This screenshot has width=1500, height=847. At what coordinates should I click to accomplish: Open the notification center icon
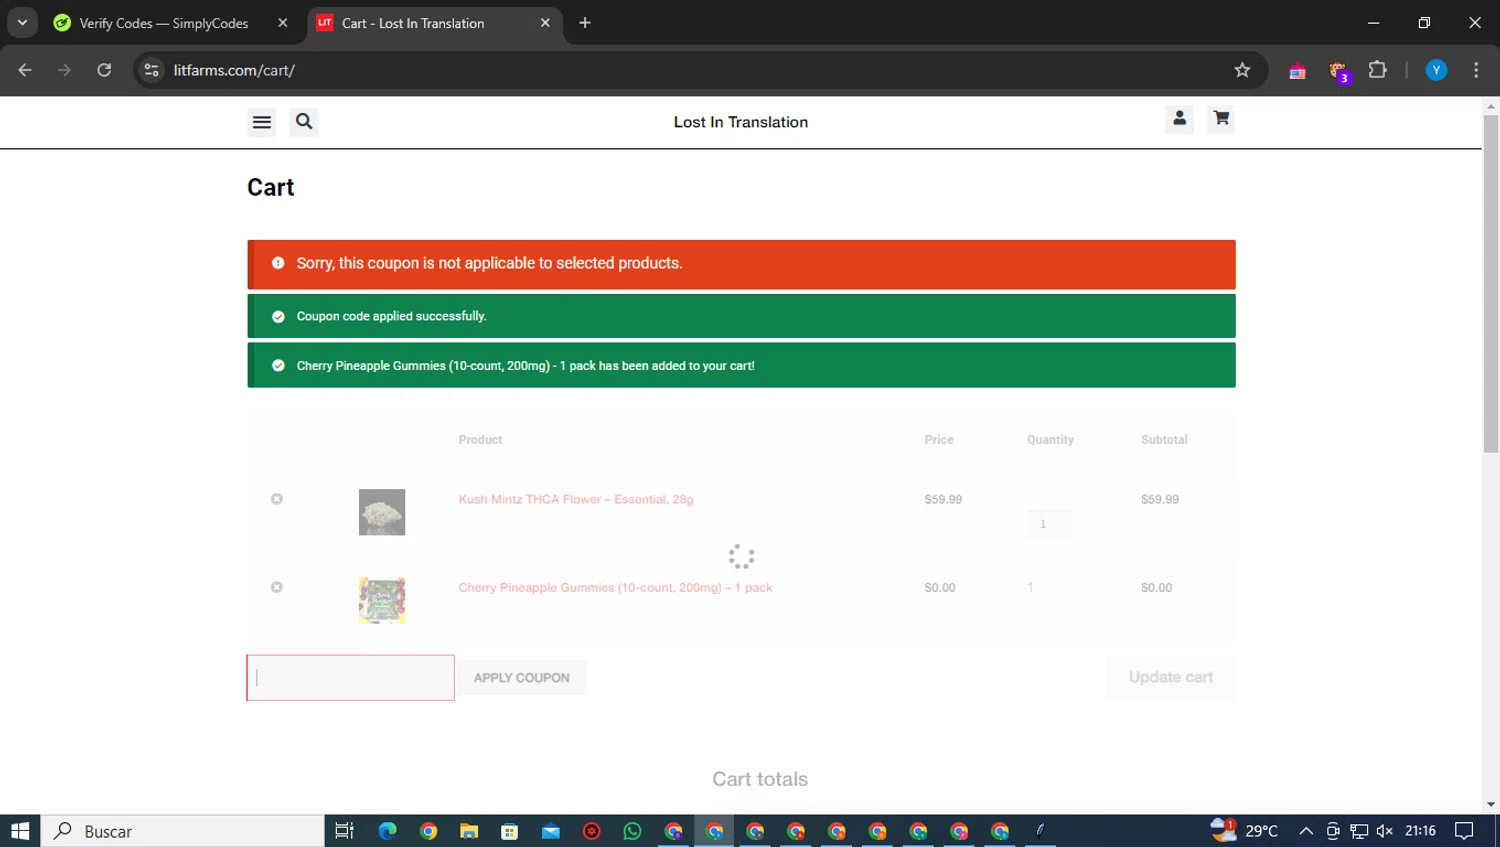[1464, 831]
